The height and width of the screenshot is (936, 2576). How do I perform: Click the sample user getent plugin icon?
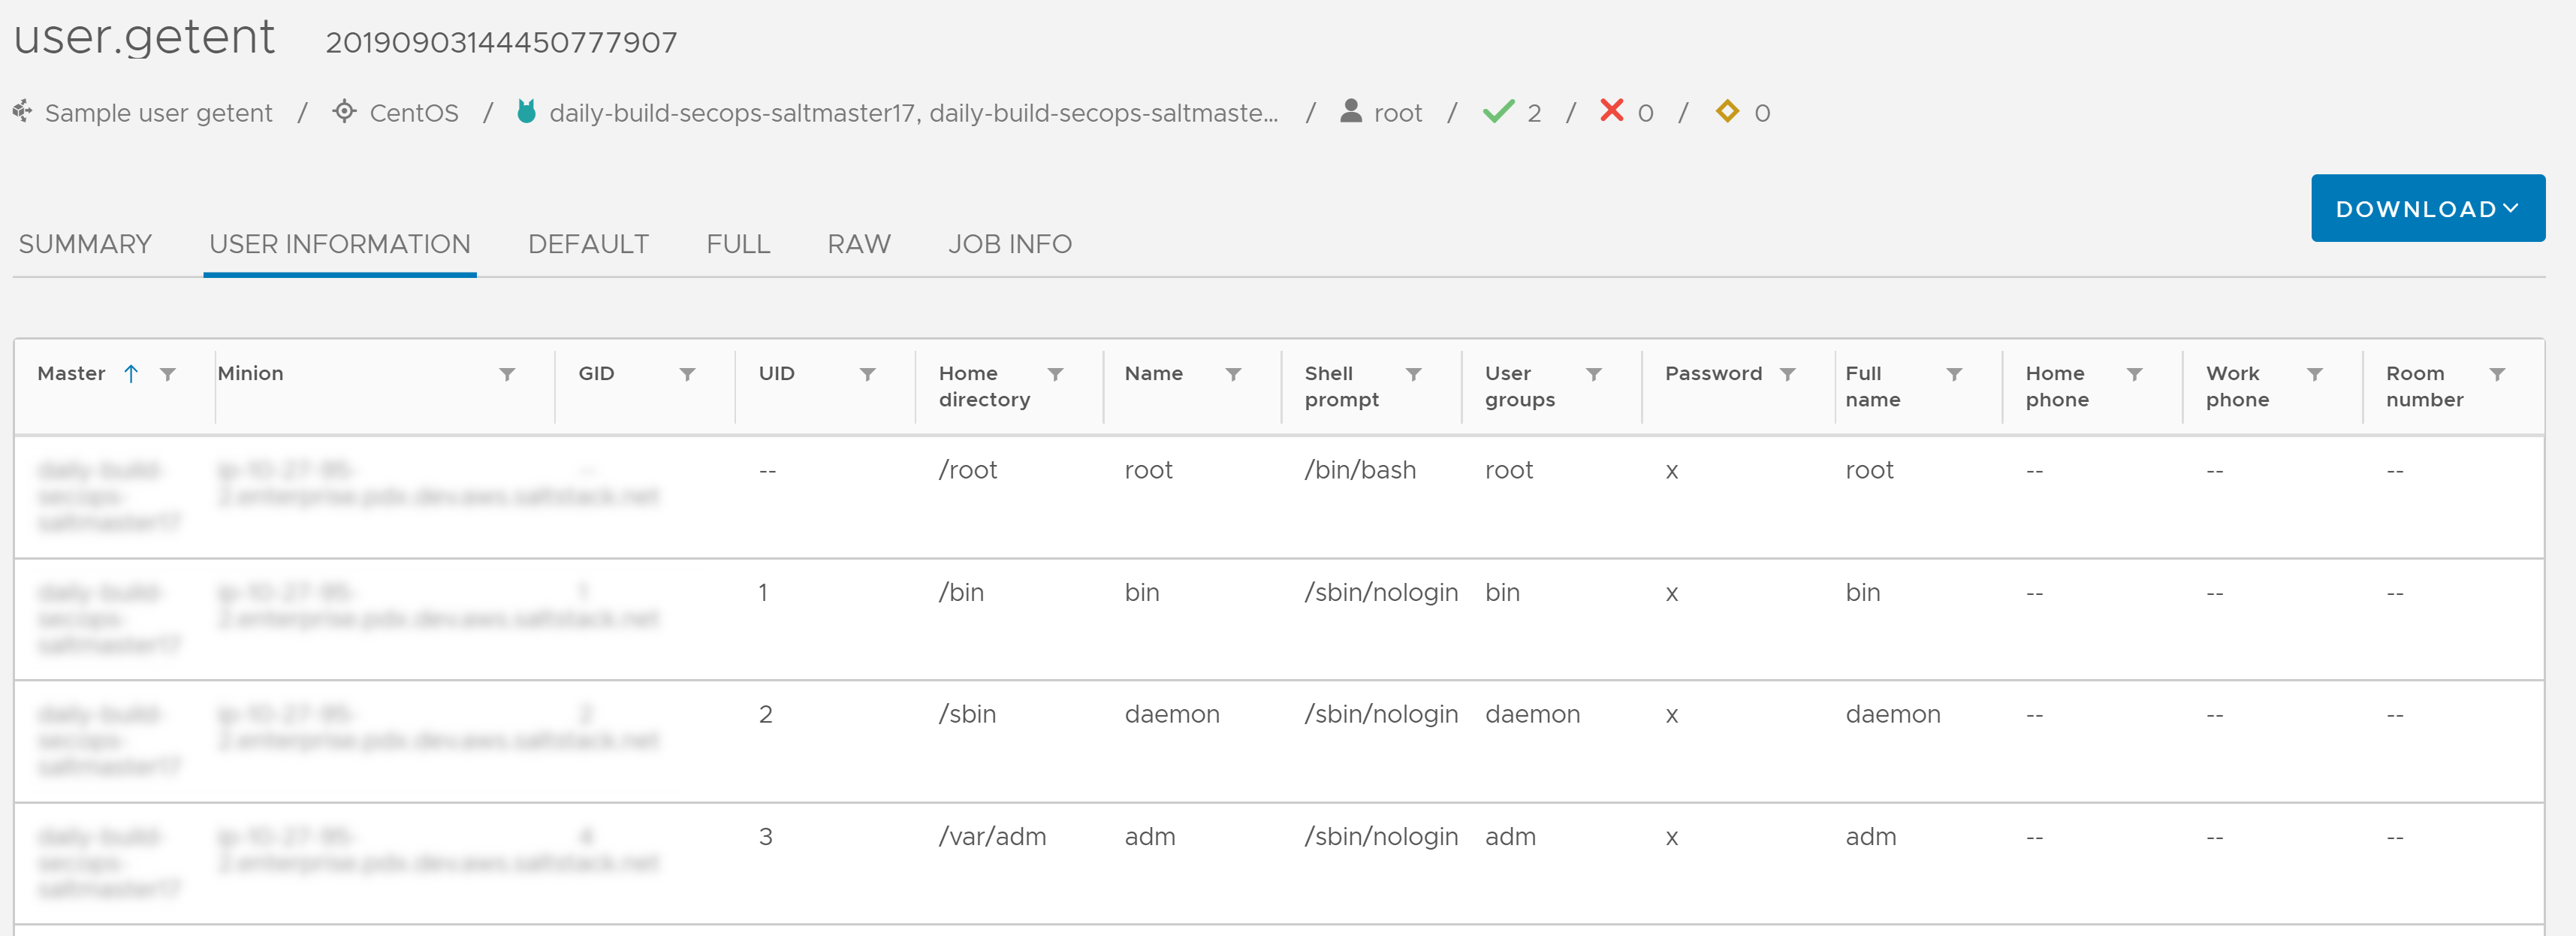[23, 112]
